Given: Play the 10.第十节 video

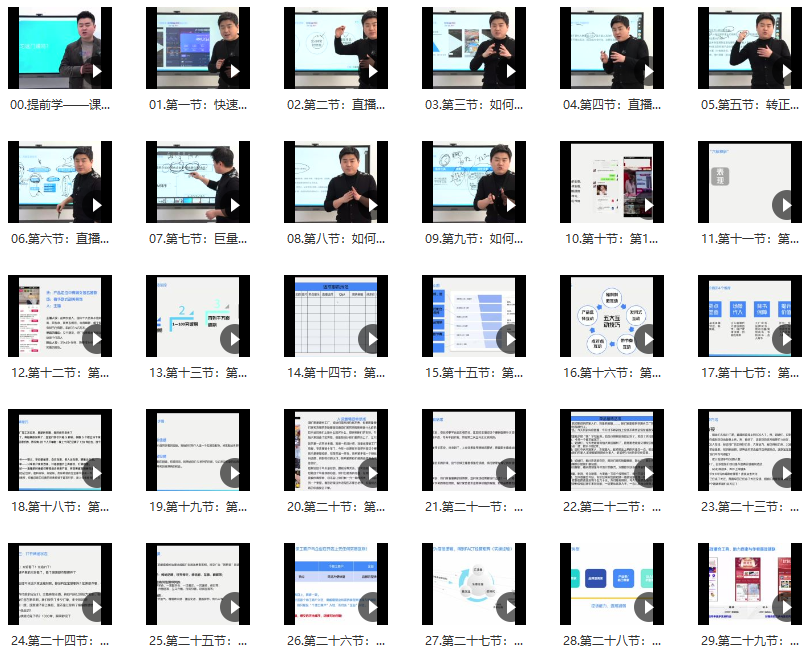Looking at the screenshot, I should pos(648,206).
